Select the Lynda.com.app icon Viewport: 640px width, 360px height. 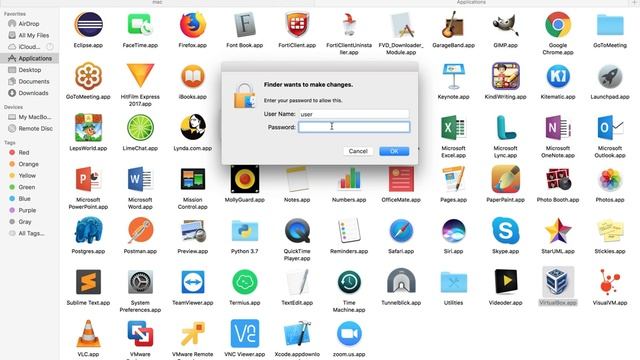point(193,128)
